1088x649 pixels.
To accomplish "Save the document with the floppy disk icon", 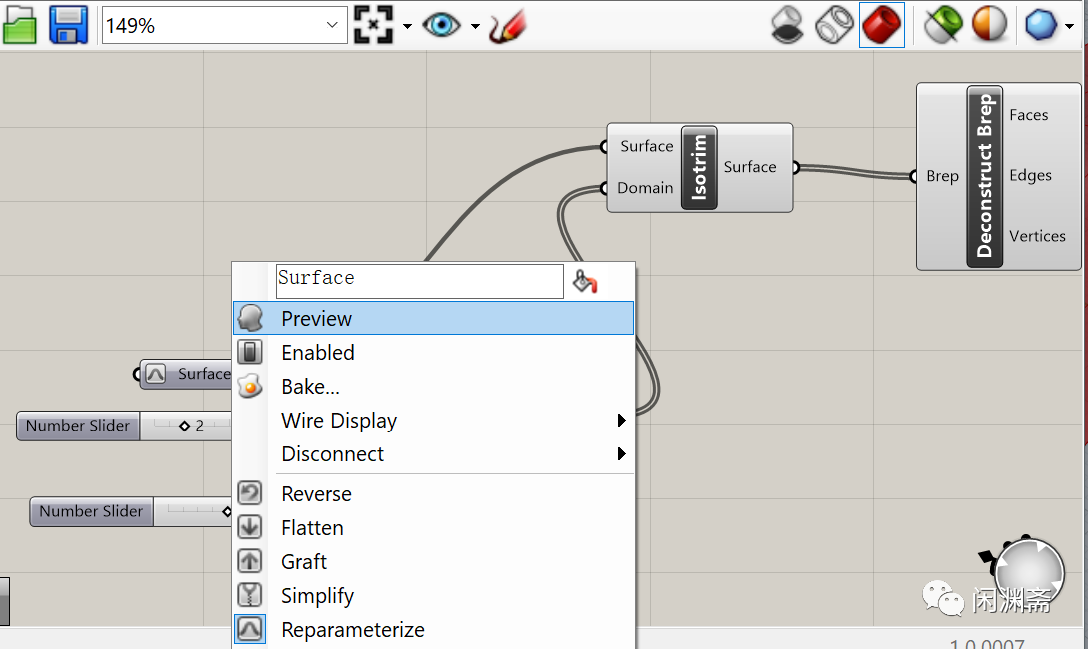I will pos(69,26).
